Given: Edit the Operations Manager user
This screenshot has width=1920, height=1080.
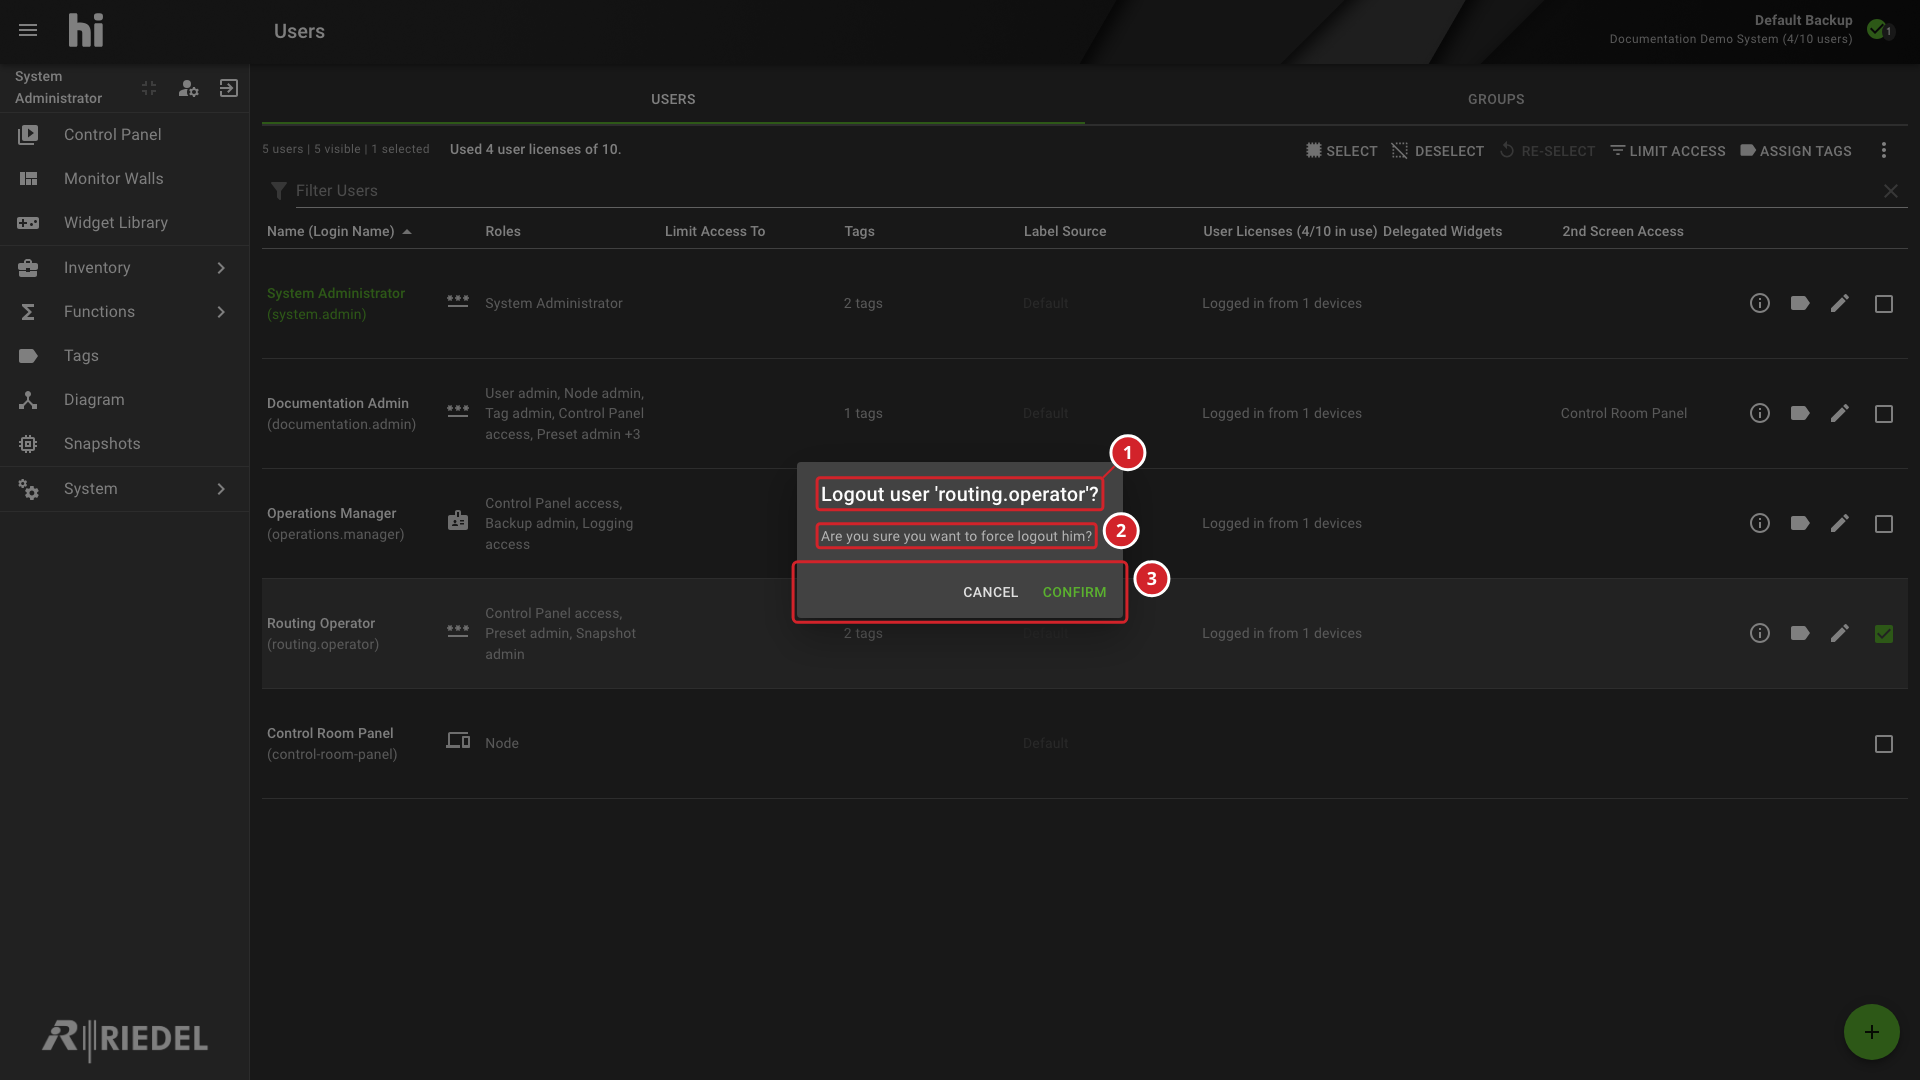Looking at the screenshot, I should [x=1840, y=523].
